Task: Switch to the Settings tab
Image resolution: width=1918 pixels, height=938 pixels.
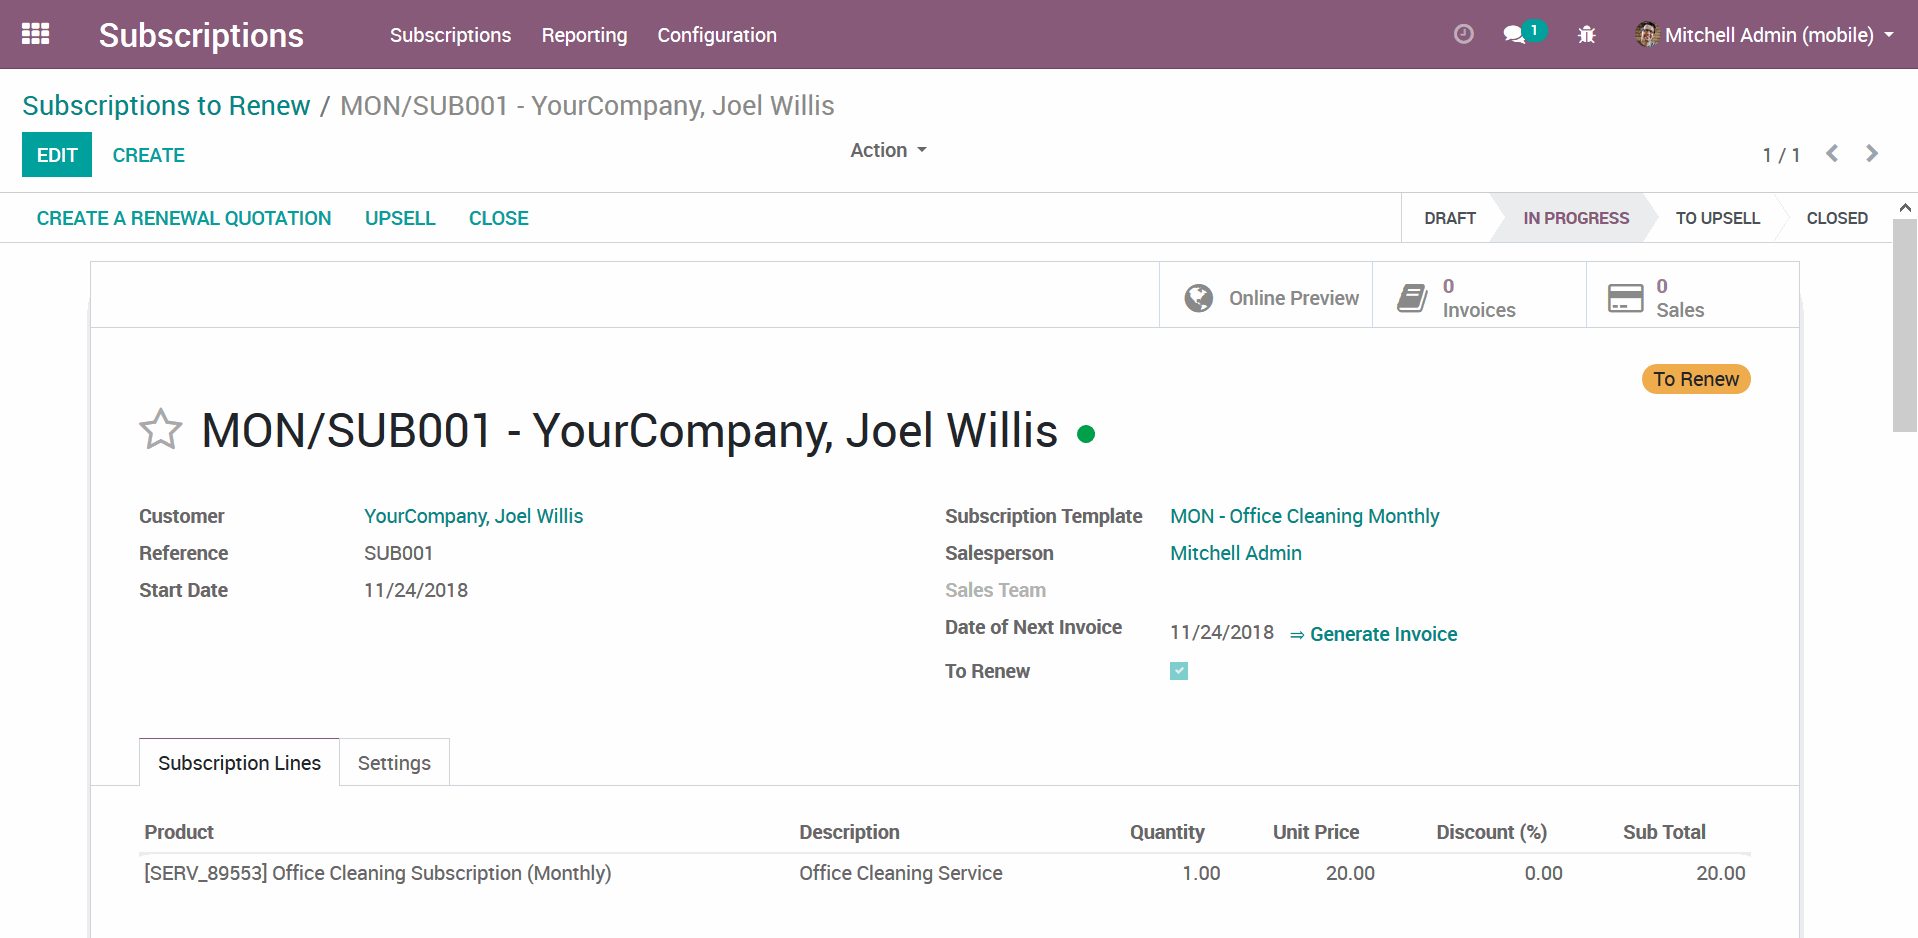Action: [394, 762]
